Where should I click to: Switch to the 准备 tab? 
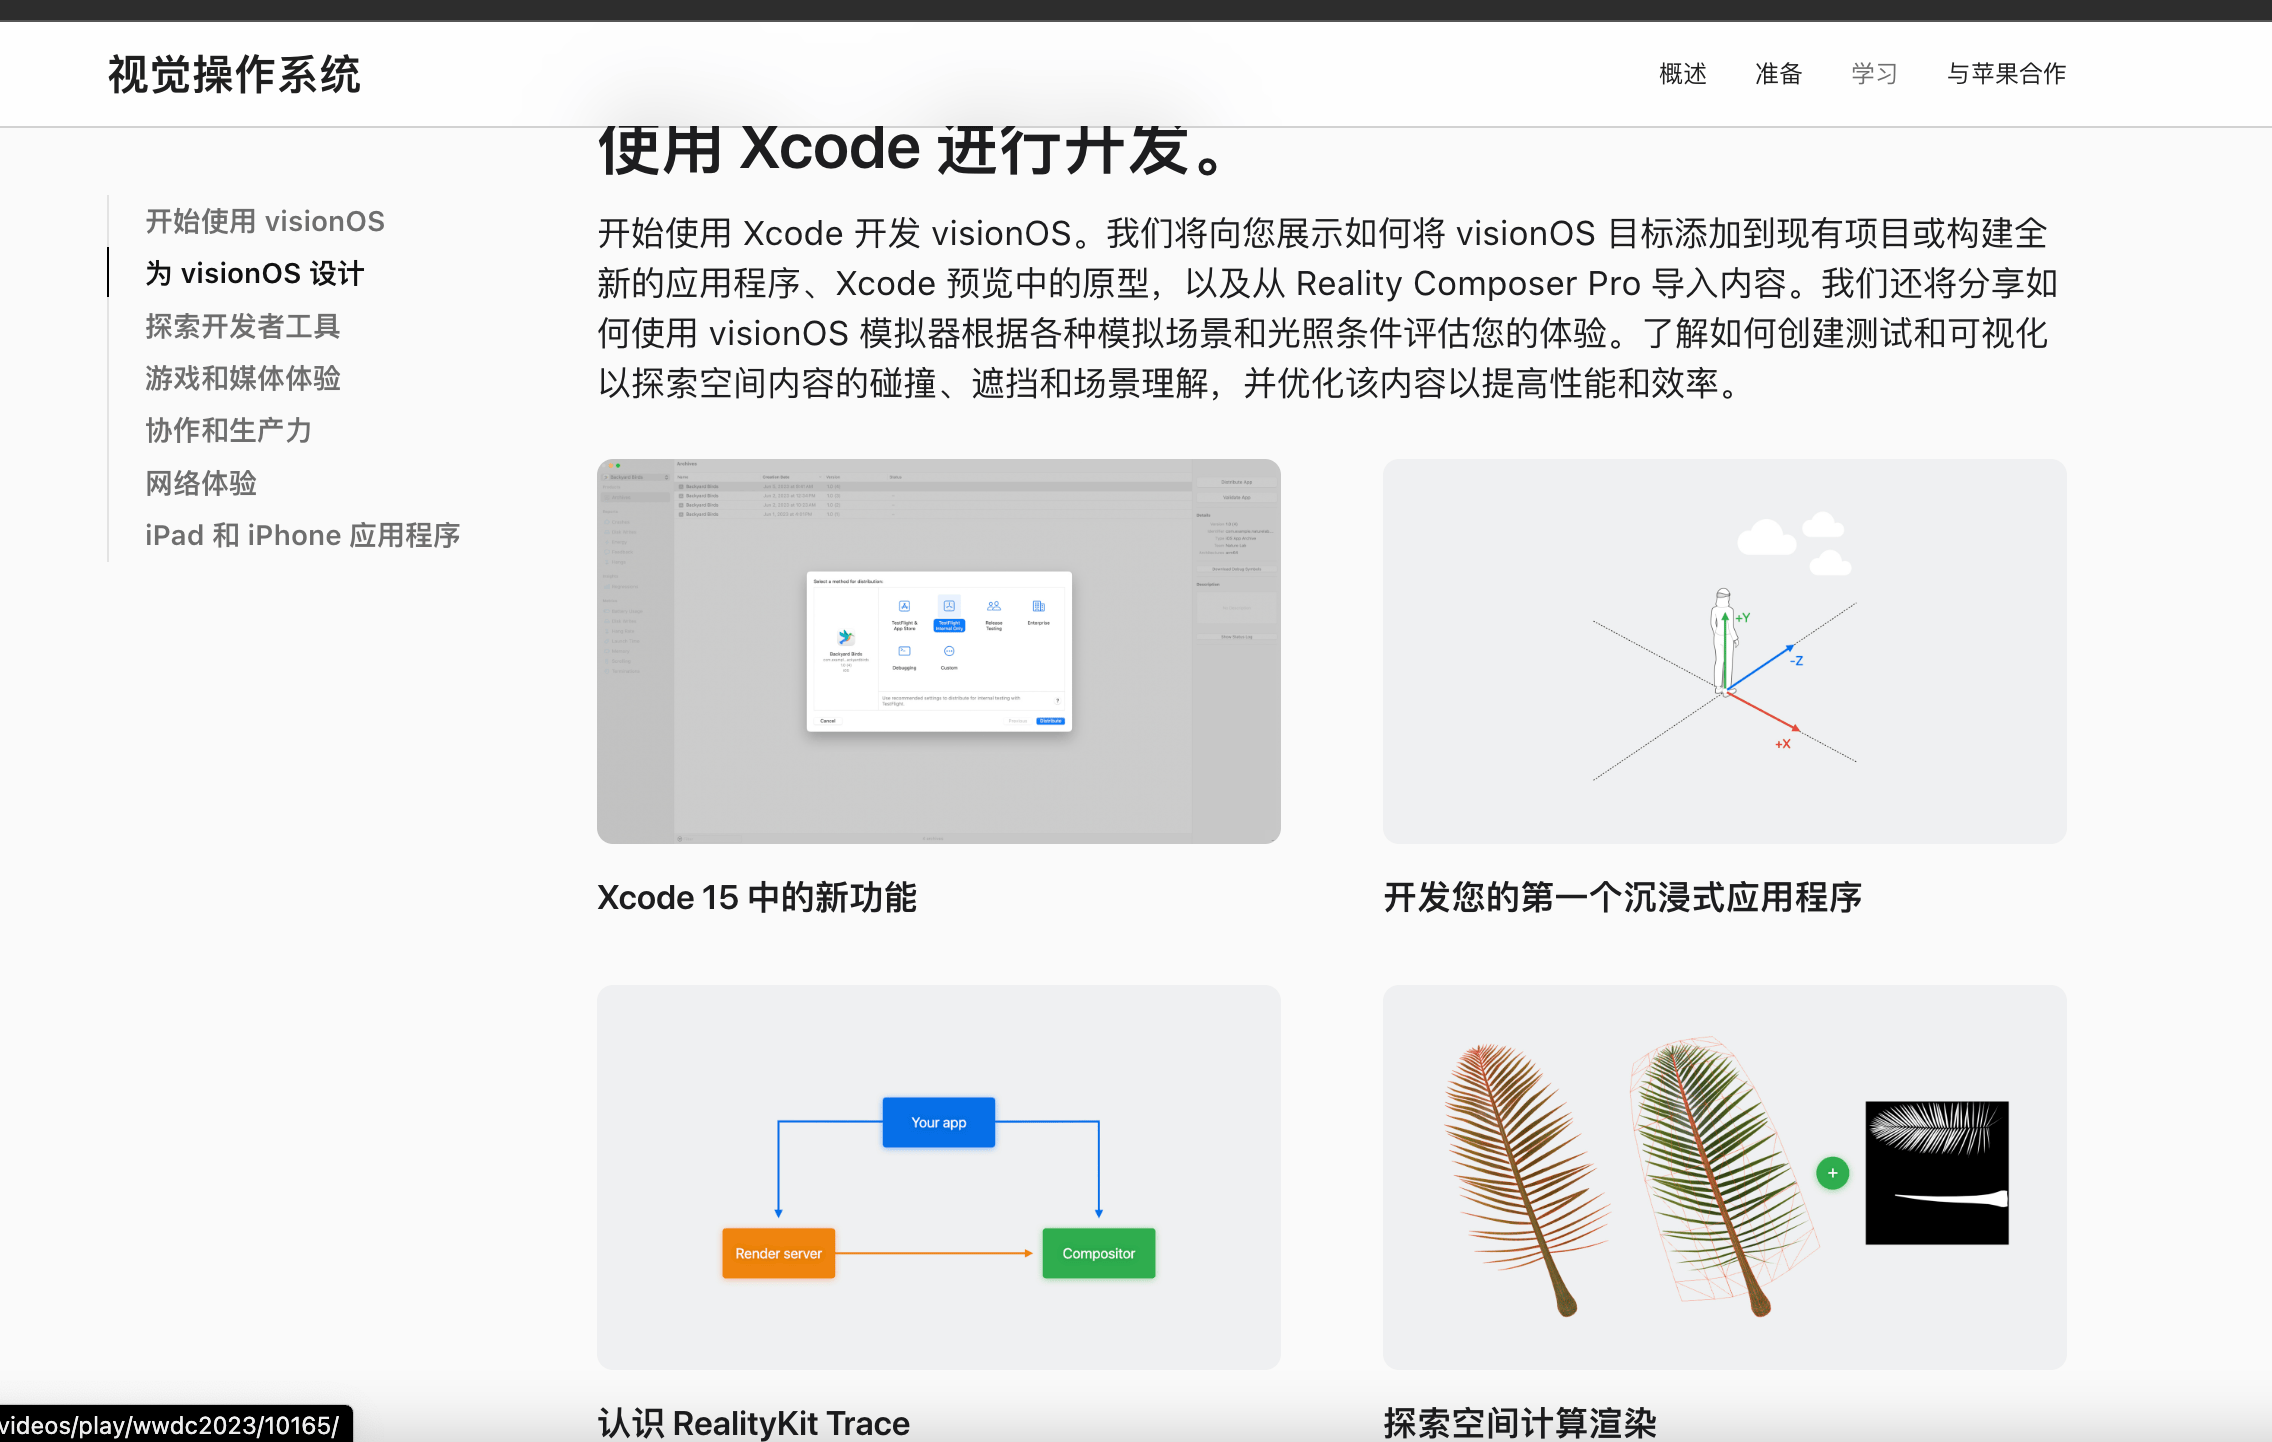1778,74
